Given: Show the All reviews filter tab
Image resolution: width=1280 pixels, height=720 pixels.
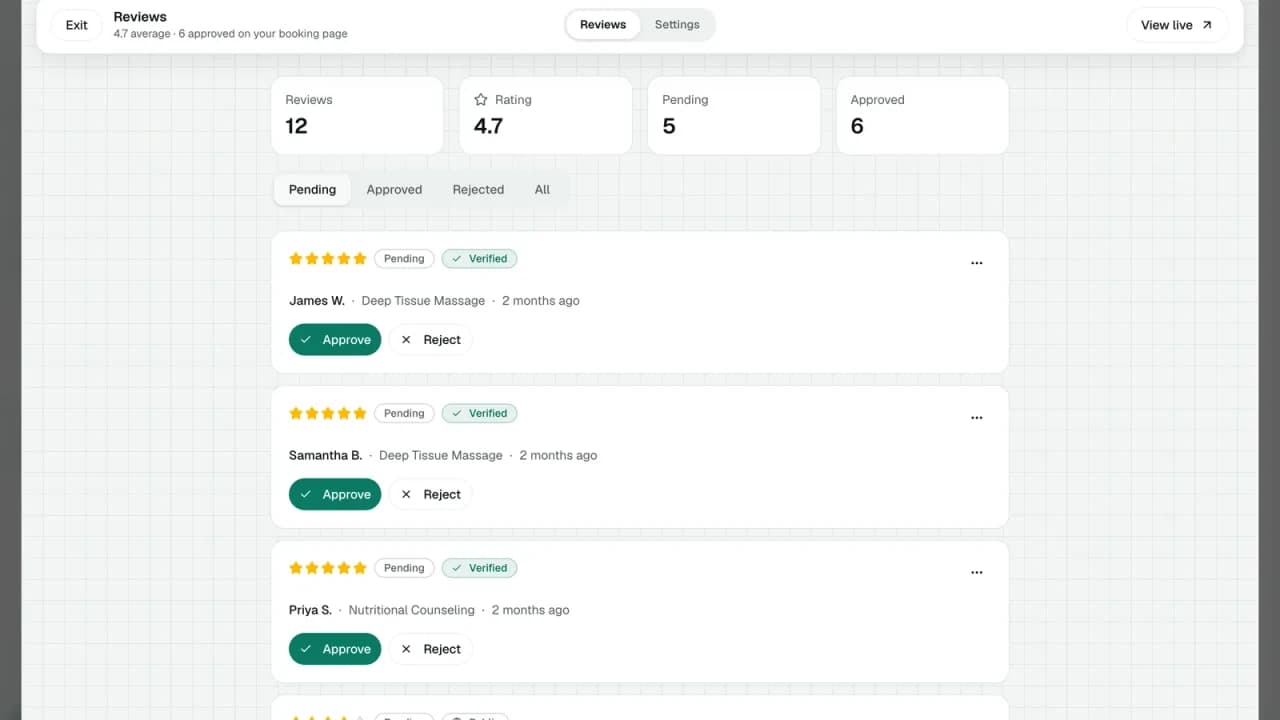Looking at the screenshot, I should pyautogui.click(x=542, y=190).
